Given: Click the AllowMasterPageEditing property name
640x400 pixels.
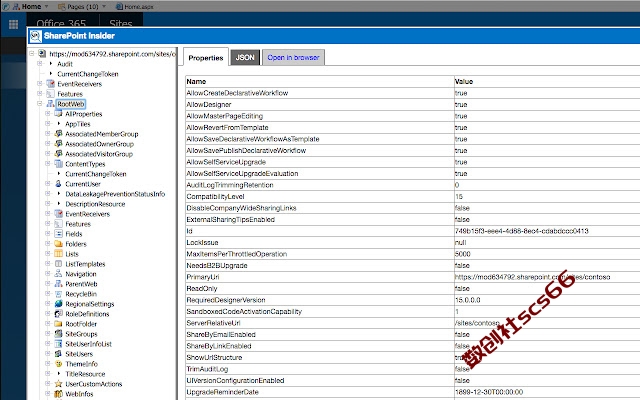Looking at the screenshot, I should point(224,116).
